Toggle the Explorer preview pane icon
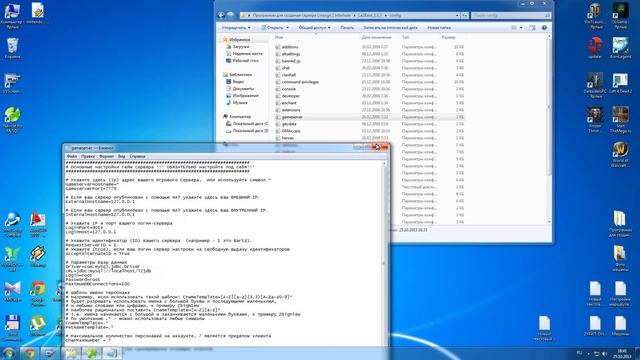Viewport: 640px width, 360px height. (x=532, y=27)
